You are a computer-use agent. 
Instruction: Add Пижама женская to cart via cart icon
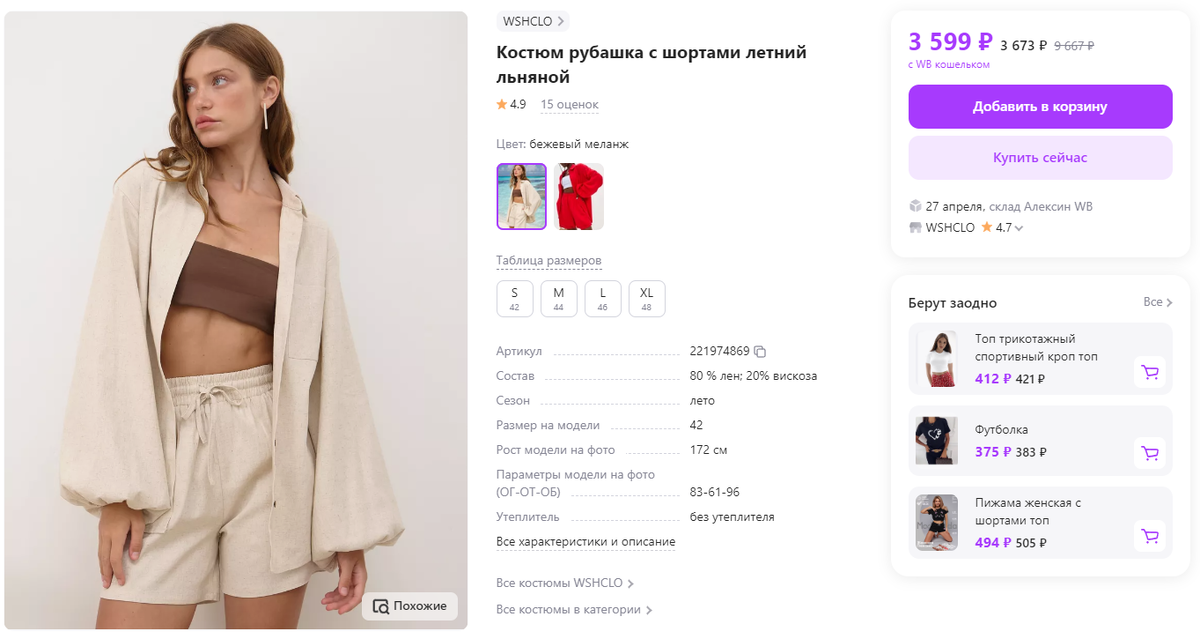click(1150, 537)
